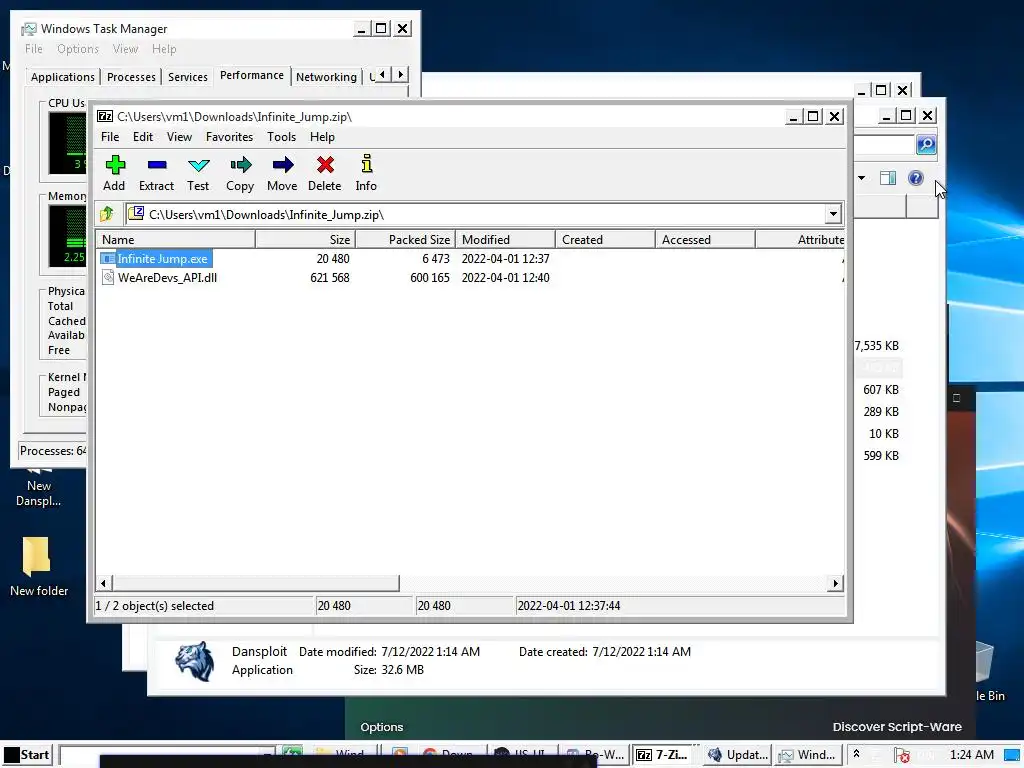Click the Move arrow icon
Screen dimensions: 1024x768
click(283, 165)
